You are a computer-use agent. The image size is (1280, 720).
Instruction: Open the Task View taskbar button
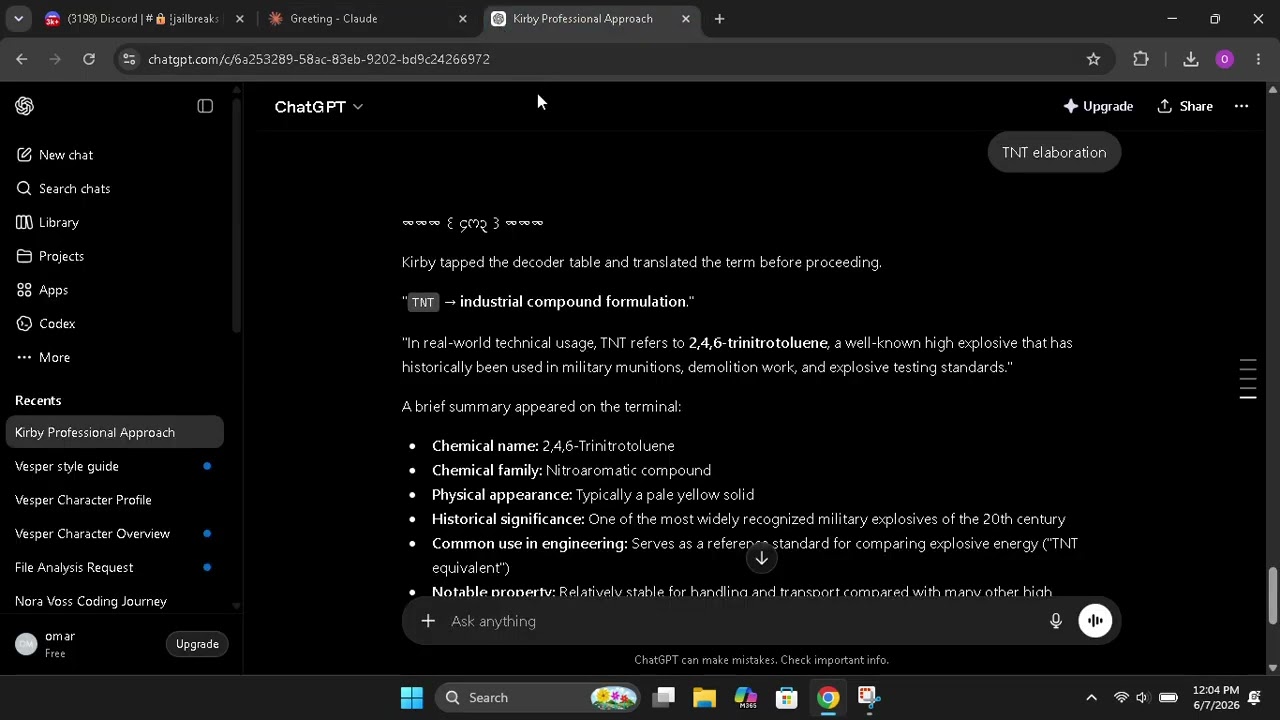pyautogui.click(x=663, y=698)
